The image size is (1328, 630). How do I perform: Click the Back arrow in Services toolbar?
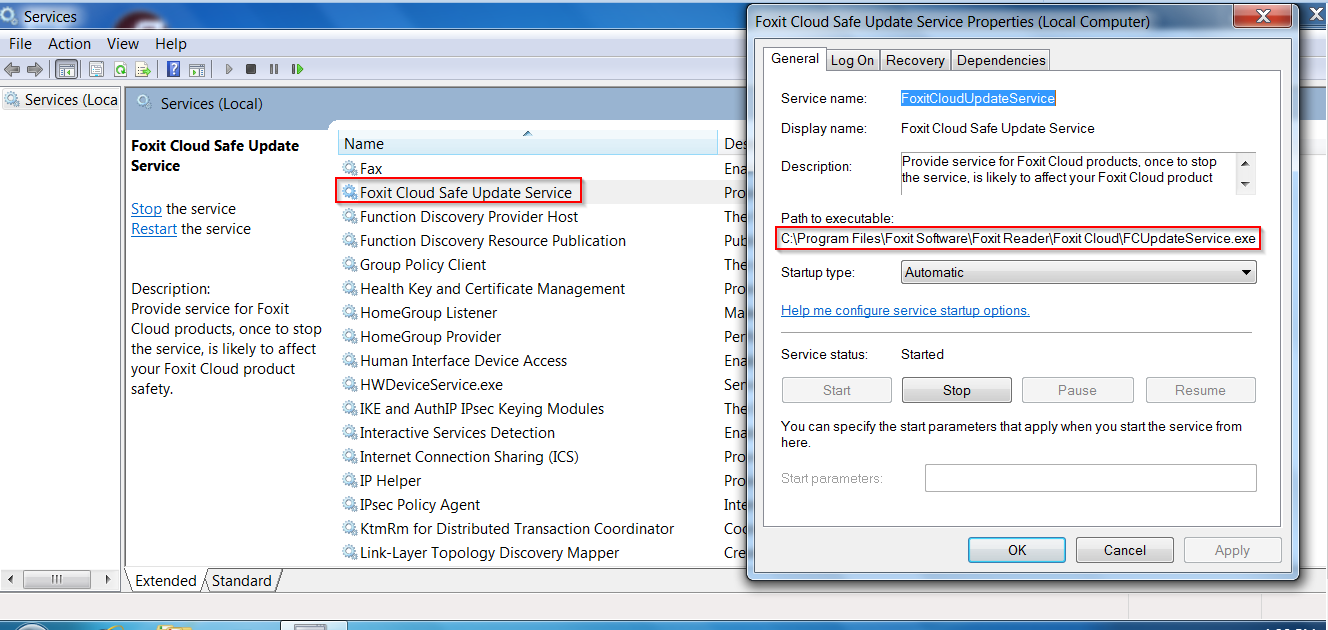(12, 69)
